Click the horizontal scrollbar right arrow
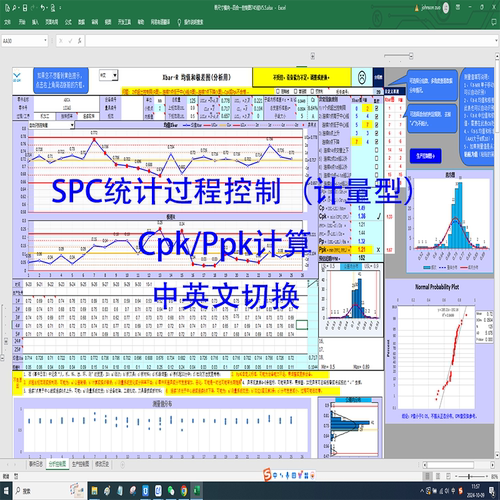 point(493,464)
